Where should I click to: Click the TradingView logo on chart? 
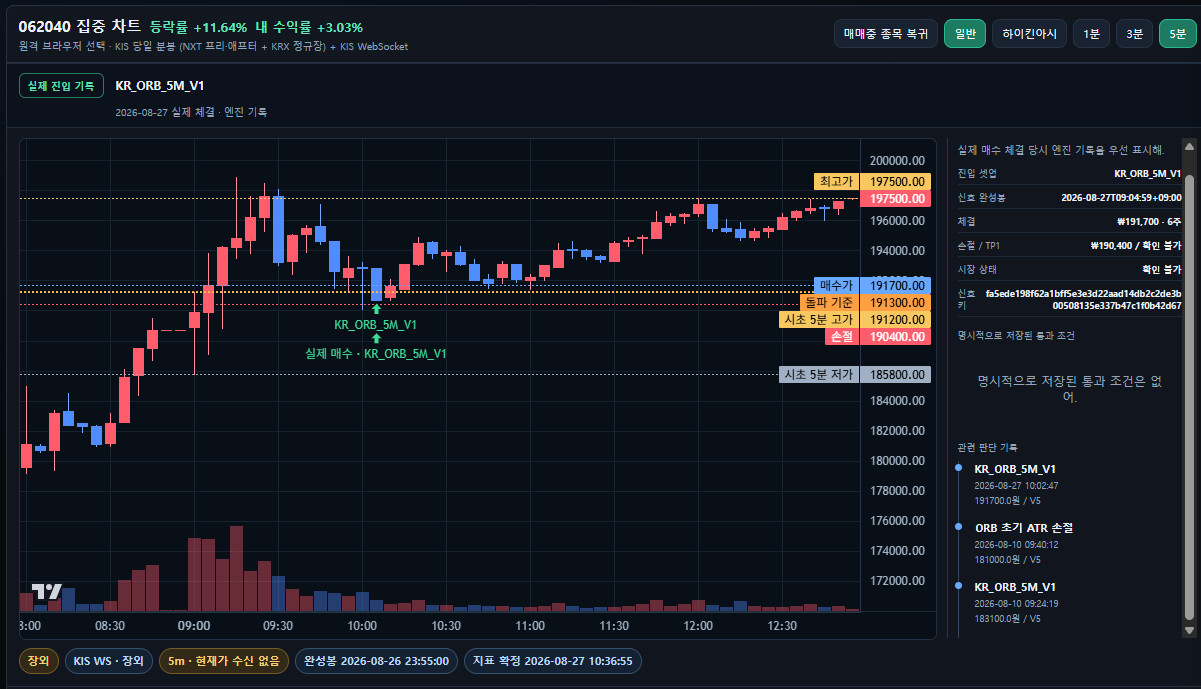(x=47, y=591)
